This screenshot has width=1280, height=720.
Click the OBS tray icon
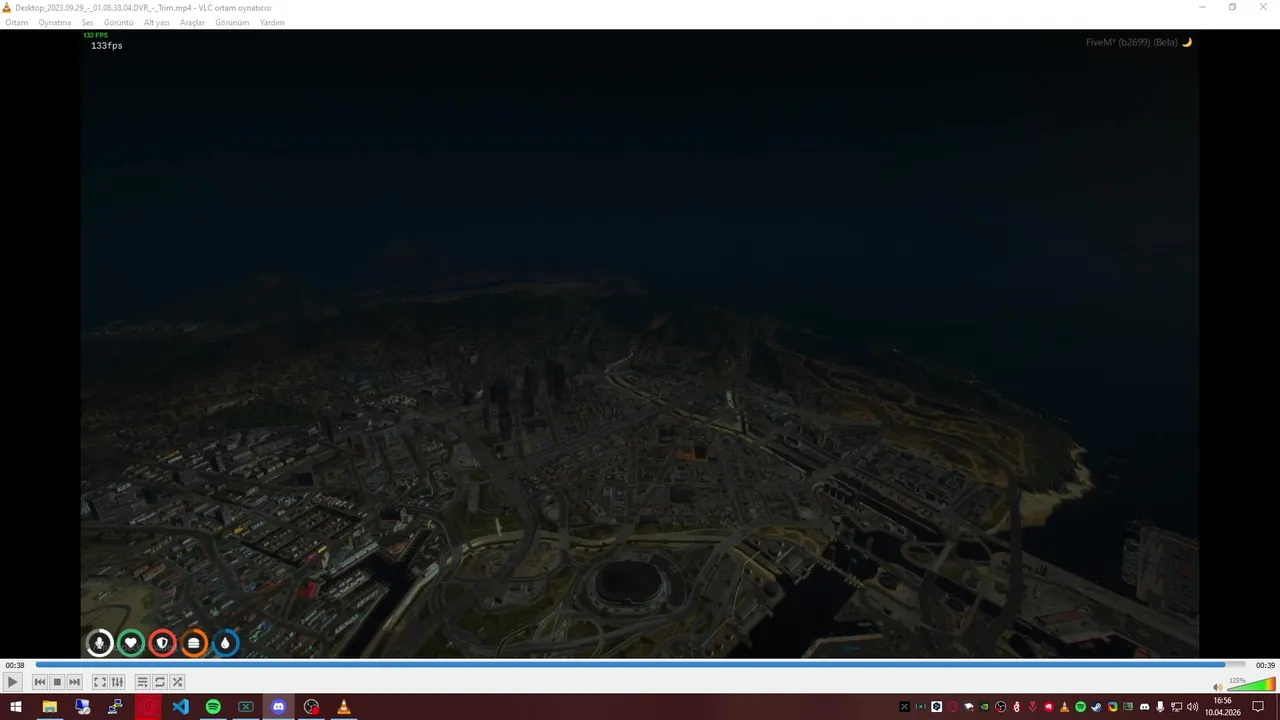(1000, 707)
